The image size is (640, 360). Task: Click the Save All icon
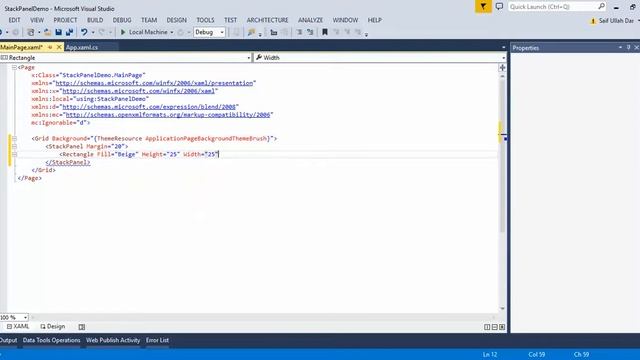(69, 32)
